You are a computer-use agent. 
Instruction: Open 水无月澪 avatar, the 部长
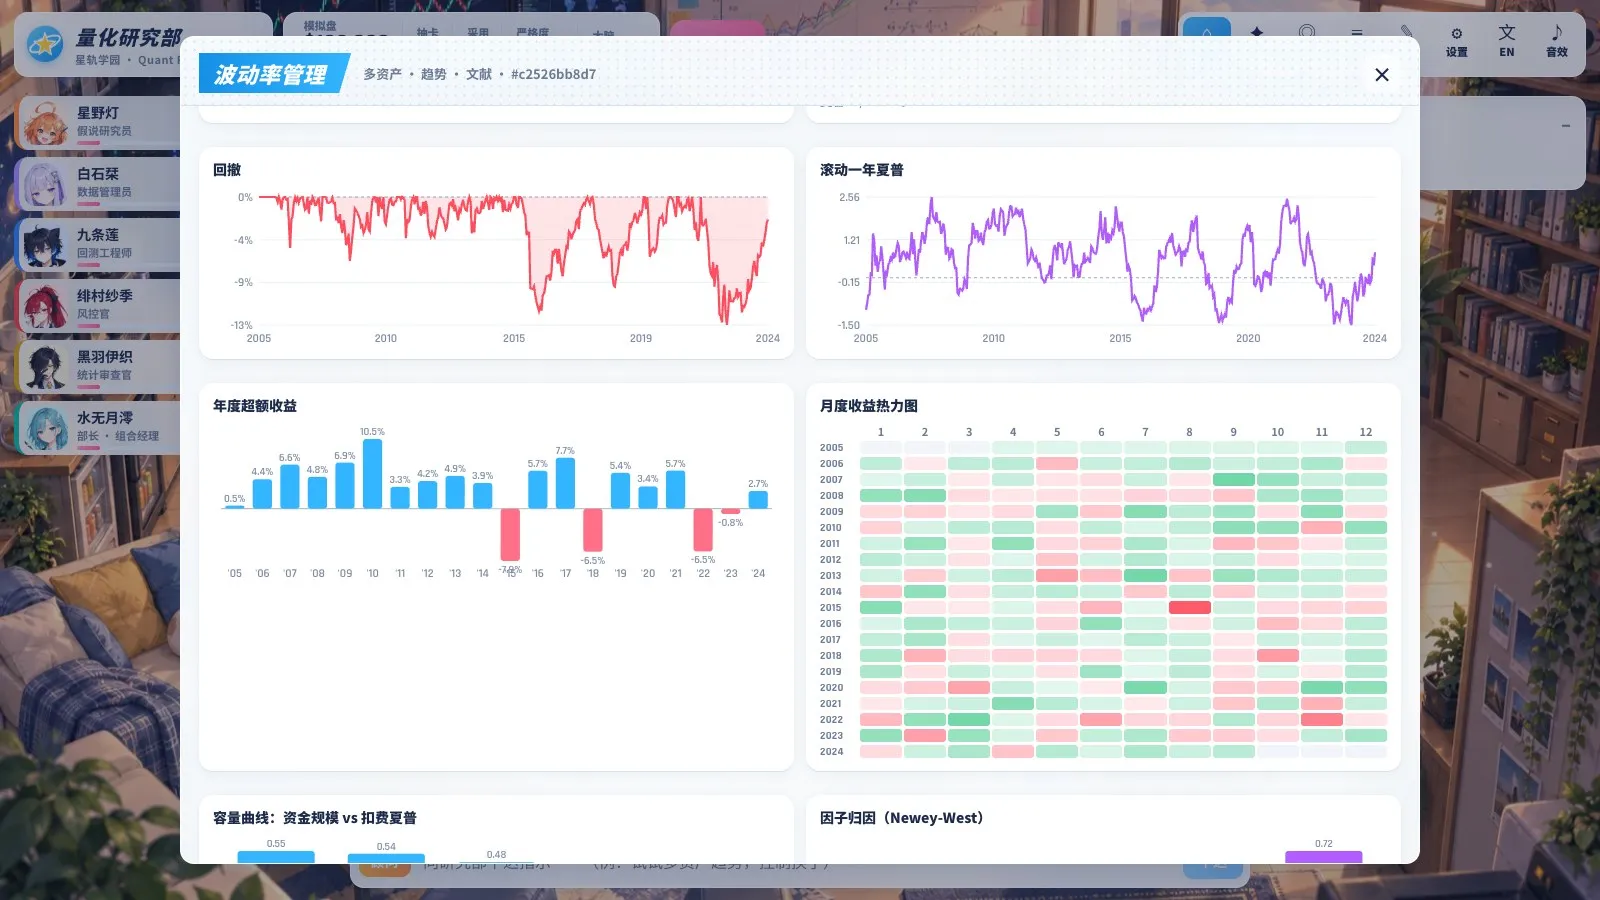(x=44, y=428)
